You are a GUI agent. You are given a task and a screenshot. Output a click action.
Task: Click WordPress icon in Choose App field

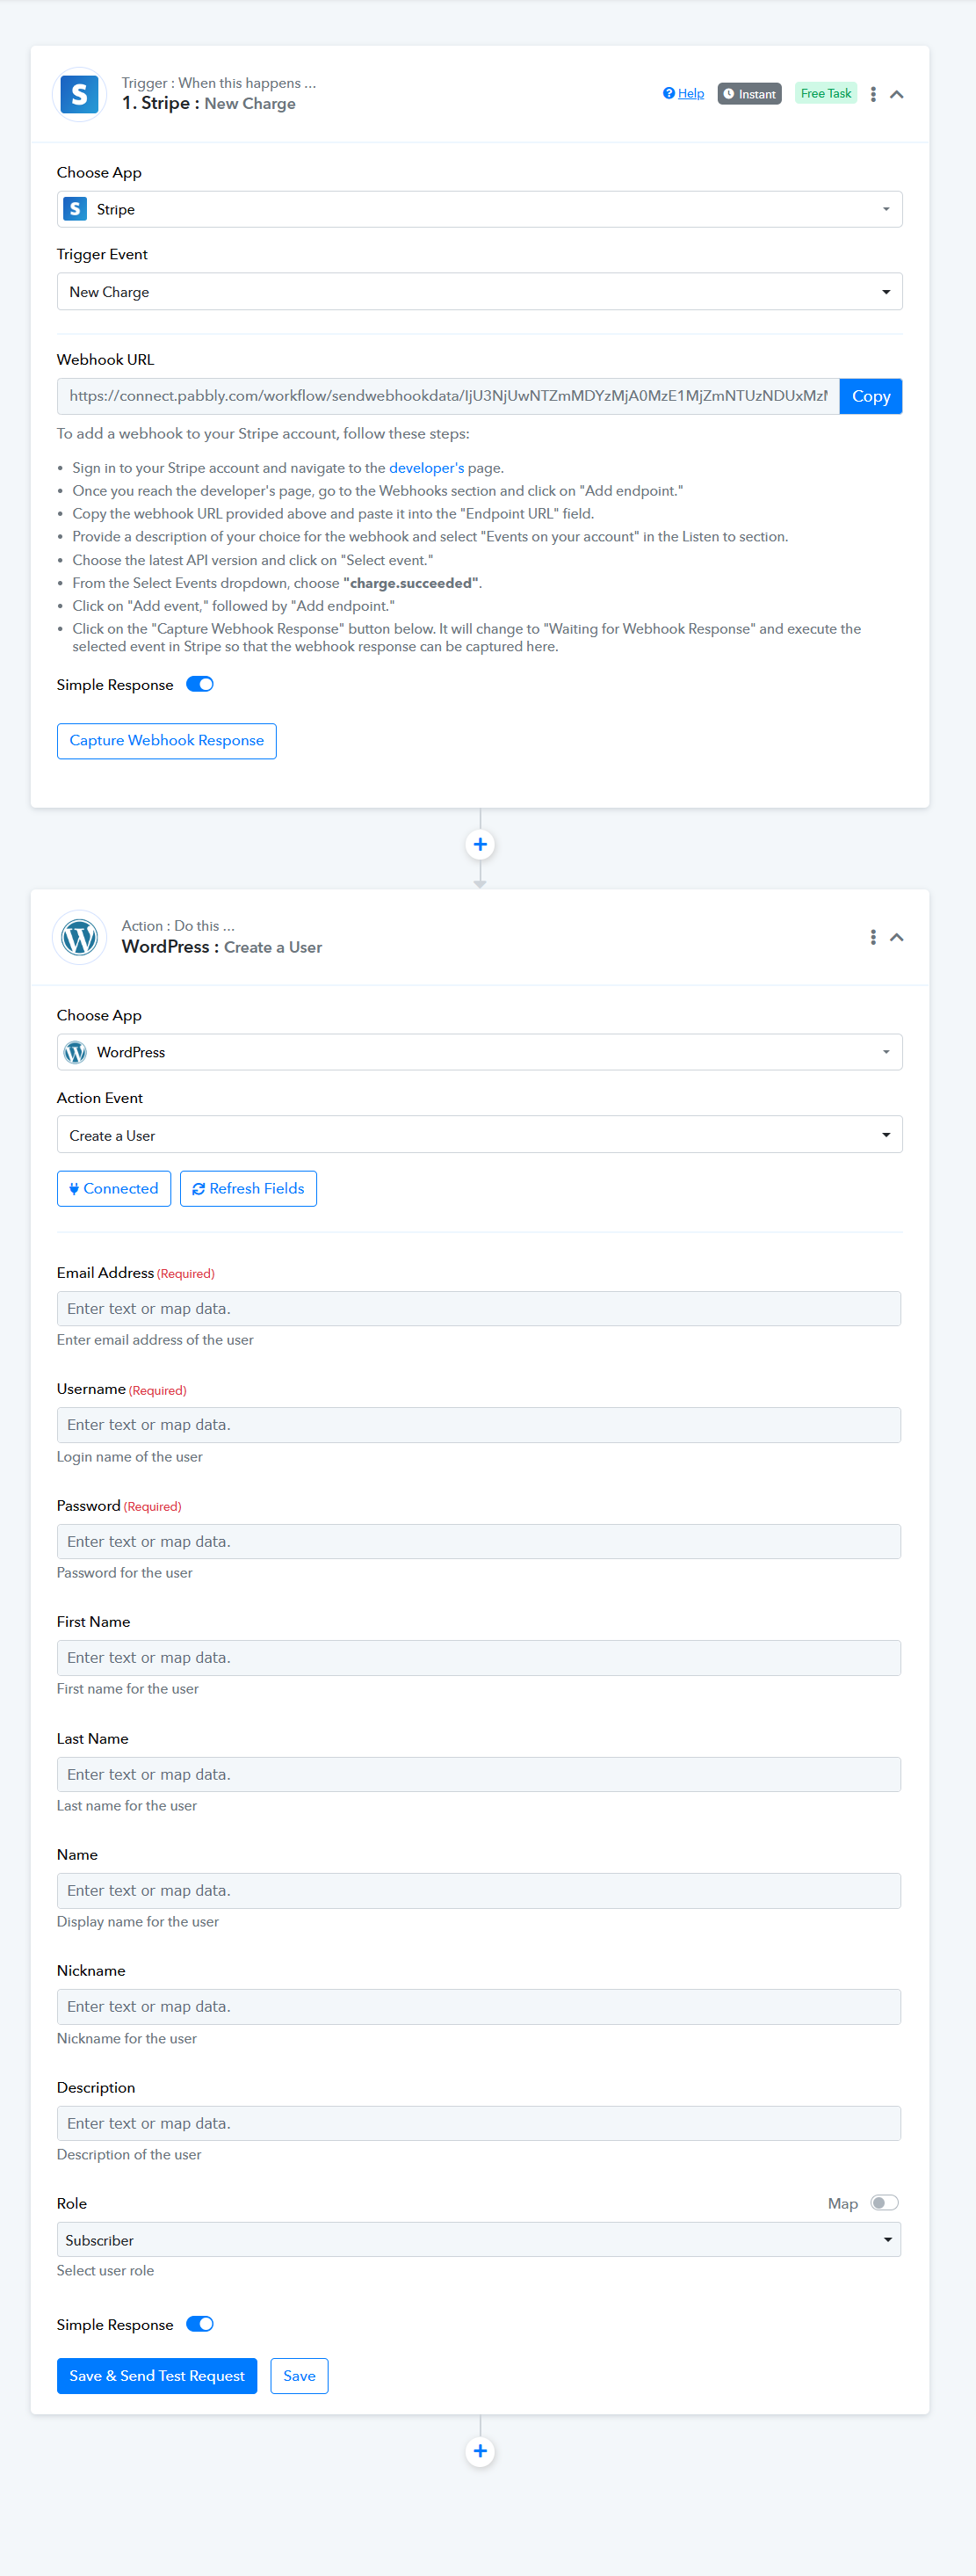(x=75, y=1052)
